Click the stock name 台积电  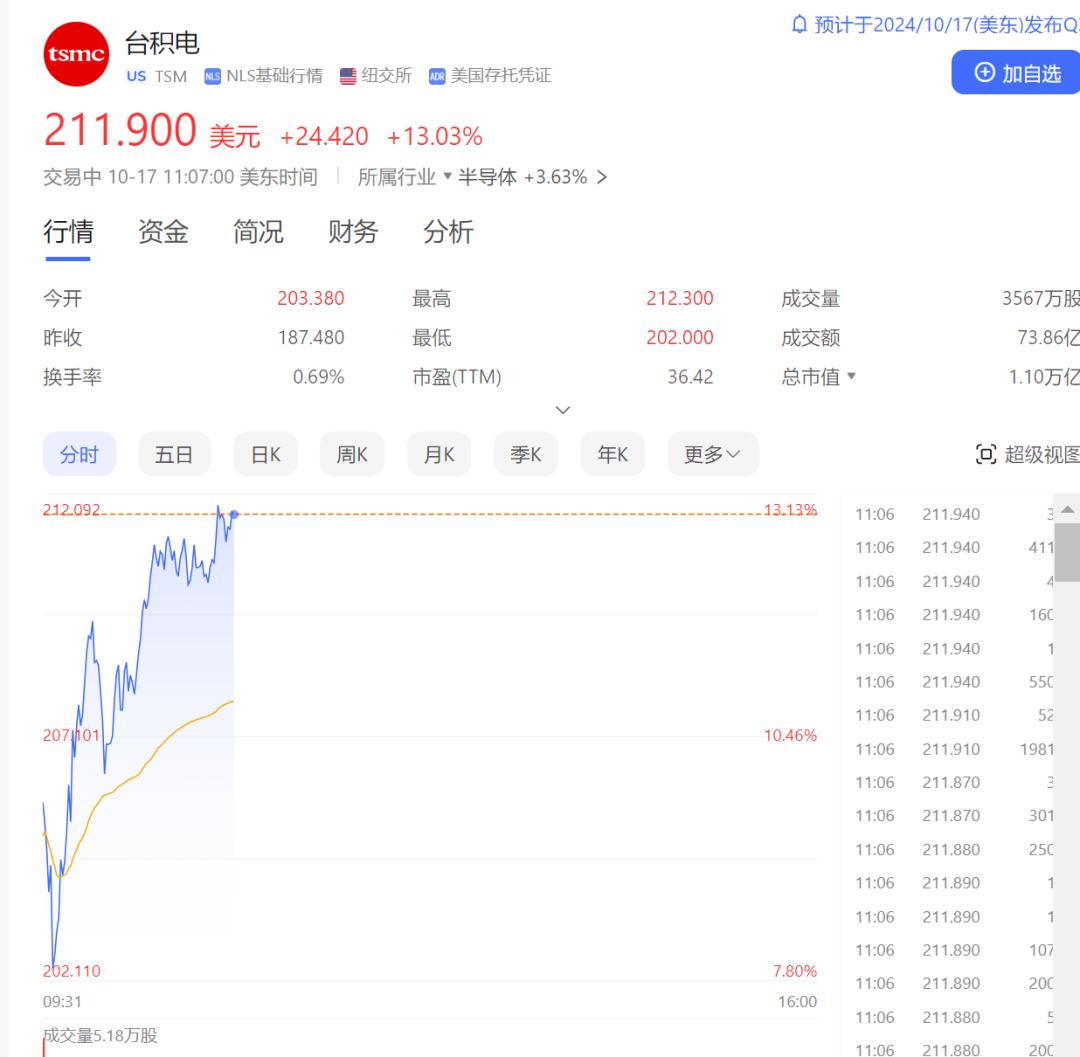[162, 43]
